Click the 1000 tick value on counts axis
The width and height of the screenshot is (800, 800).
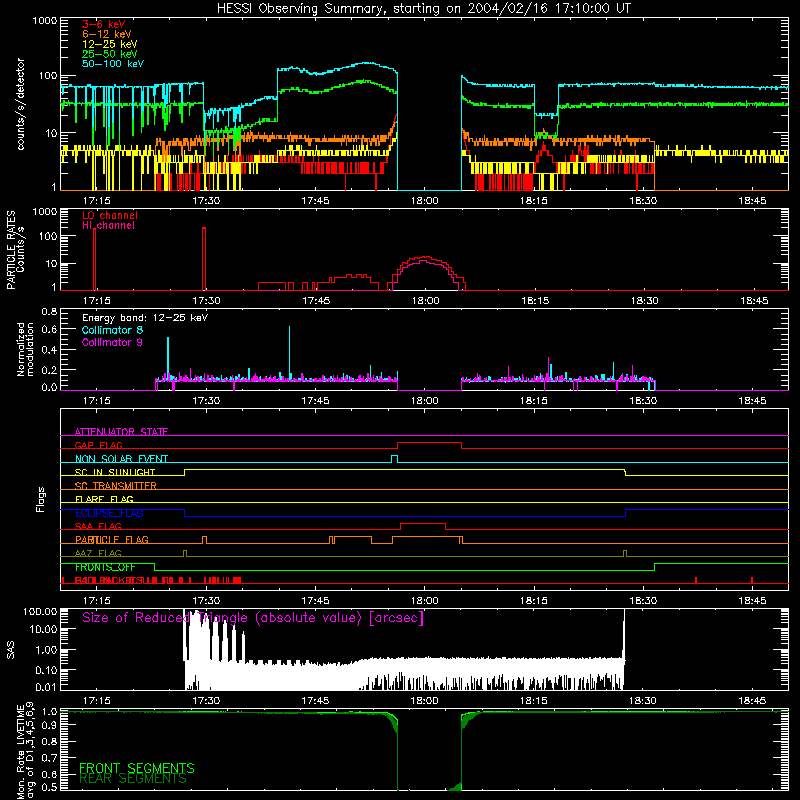(45, 21)
